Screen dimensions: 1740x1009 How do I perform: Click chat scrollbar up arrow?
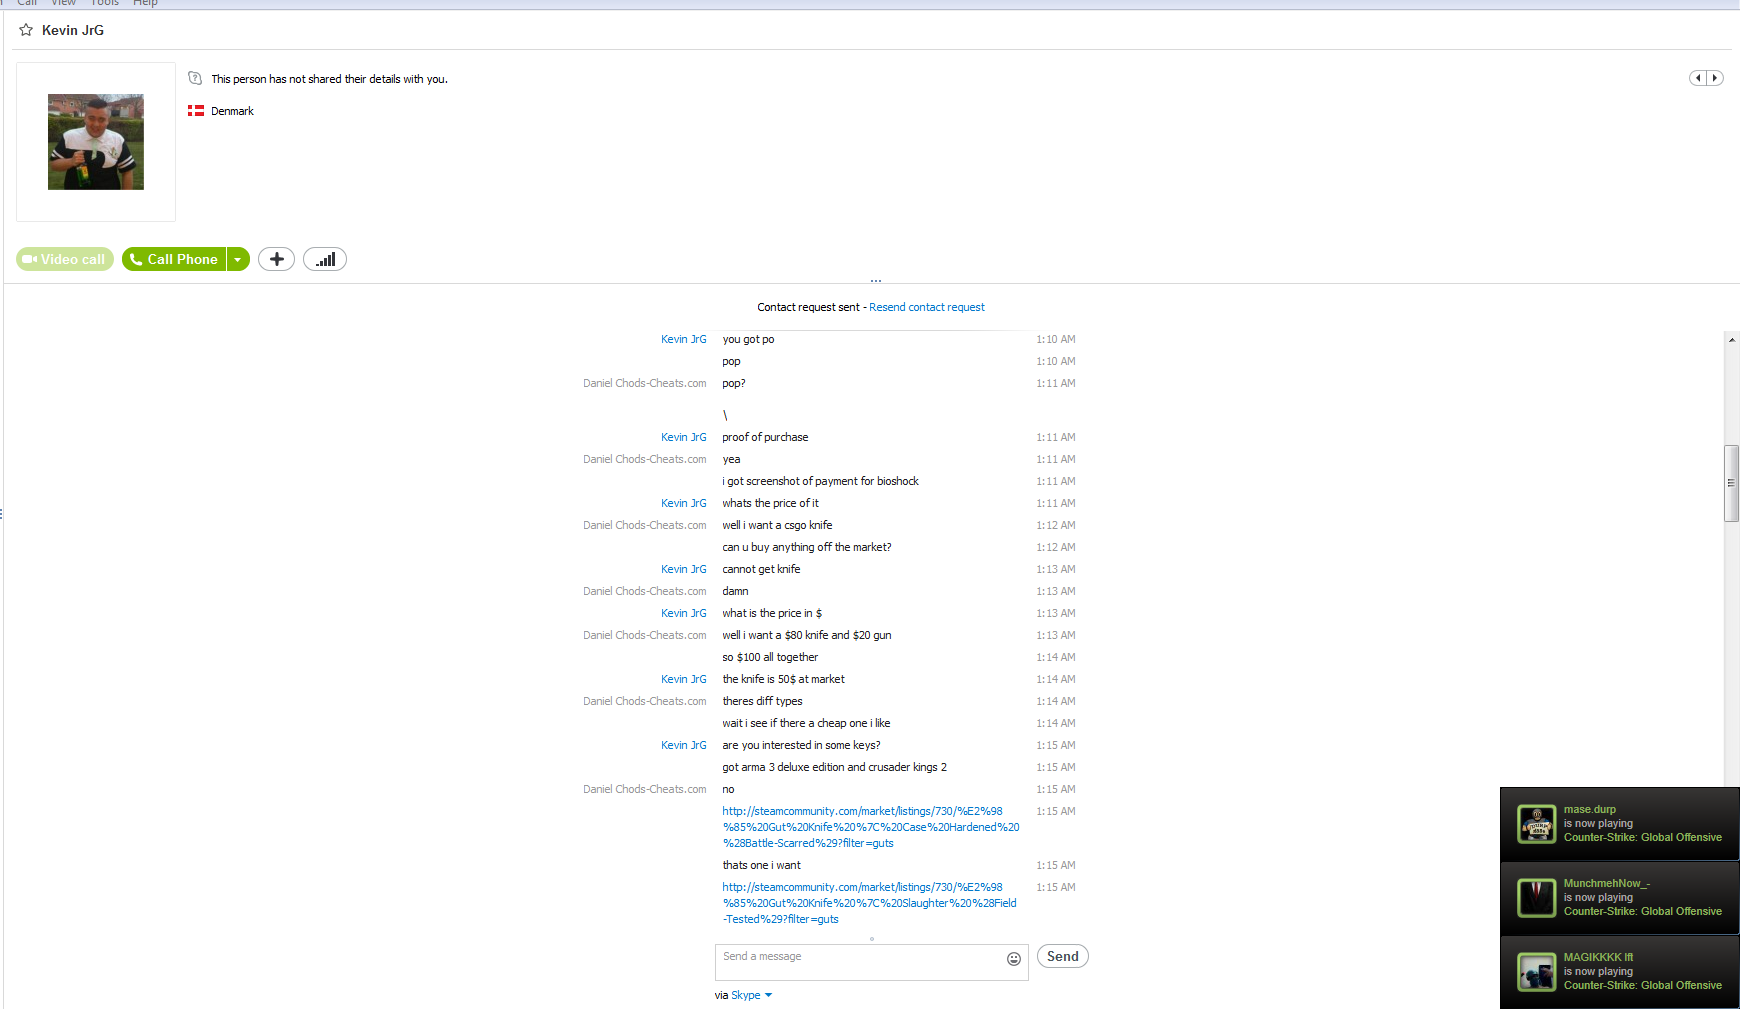pyautogui.click(x=1732, y=340)
